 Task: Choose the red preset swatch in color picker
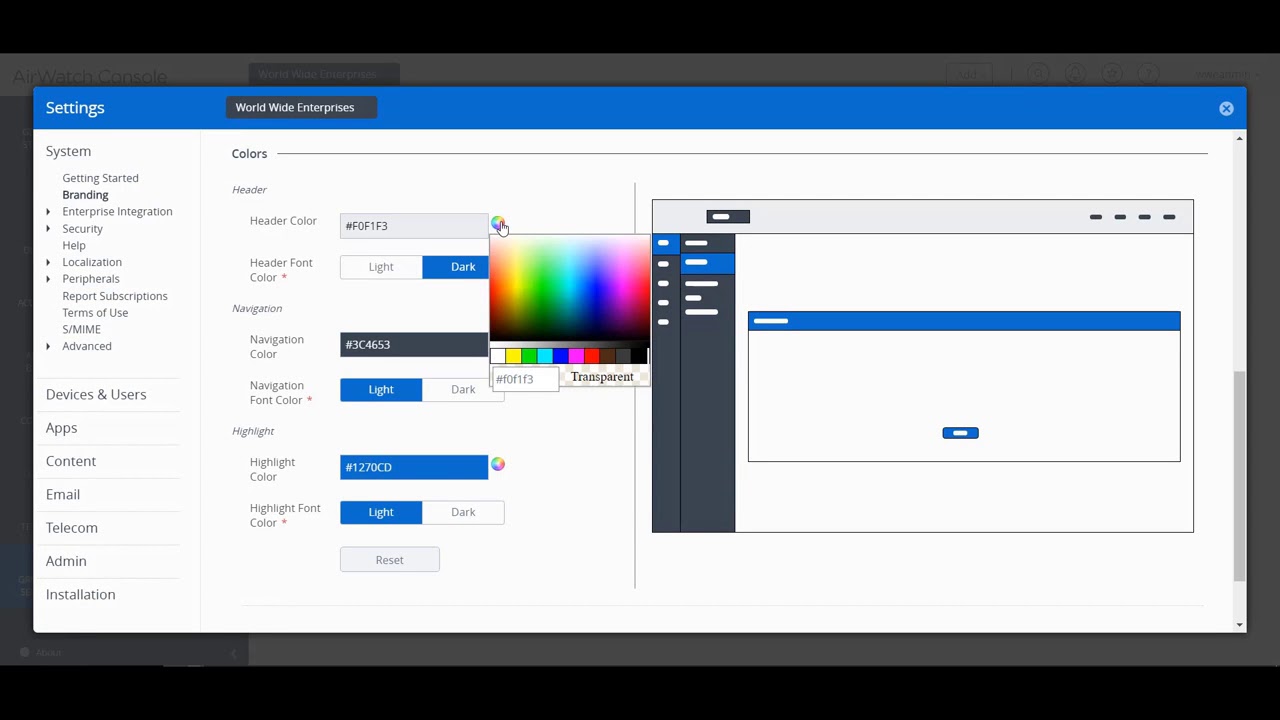point(592,356)
